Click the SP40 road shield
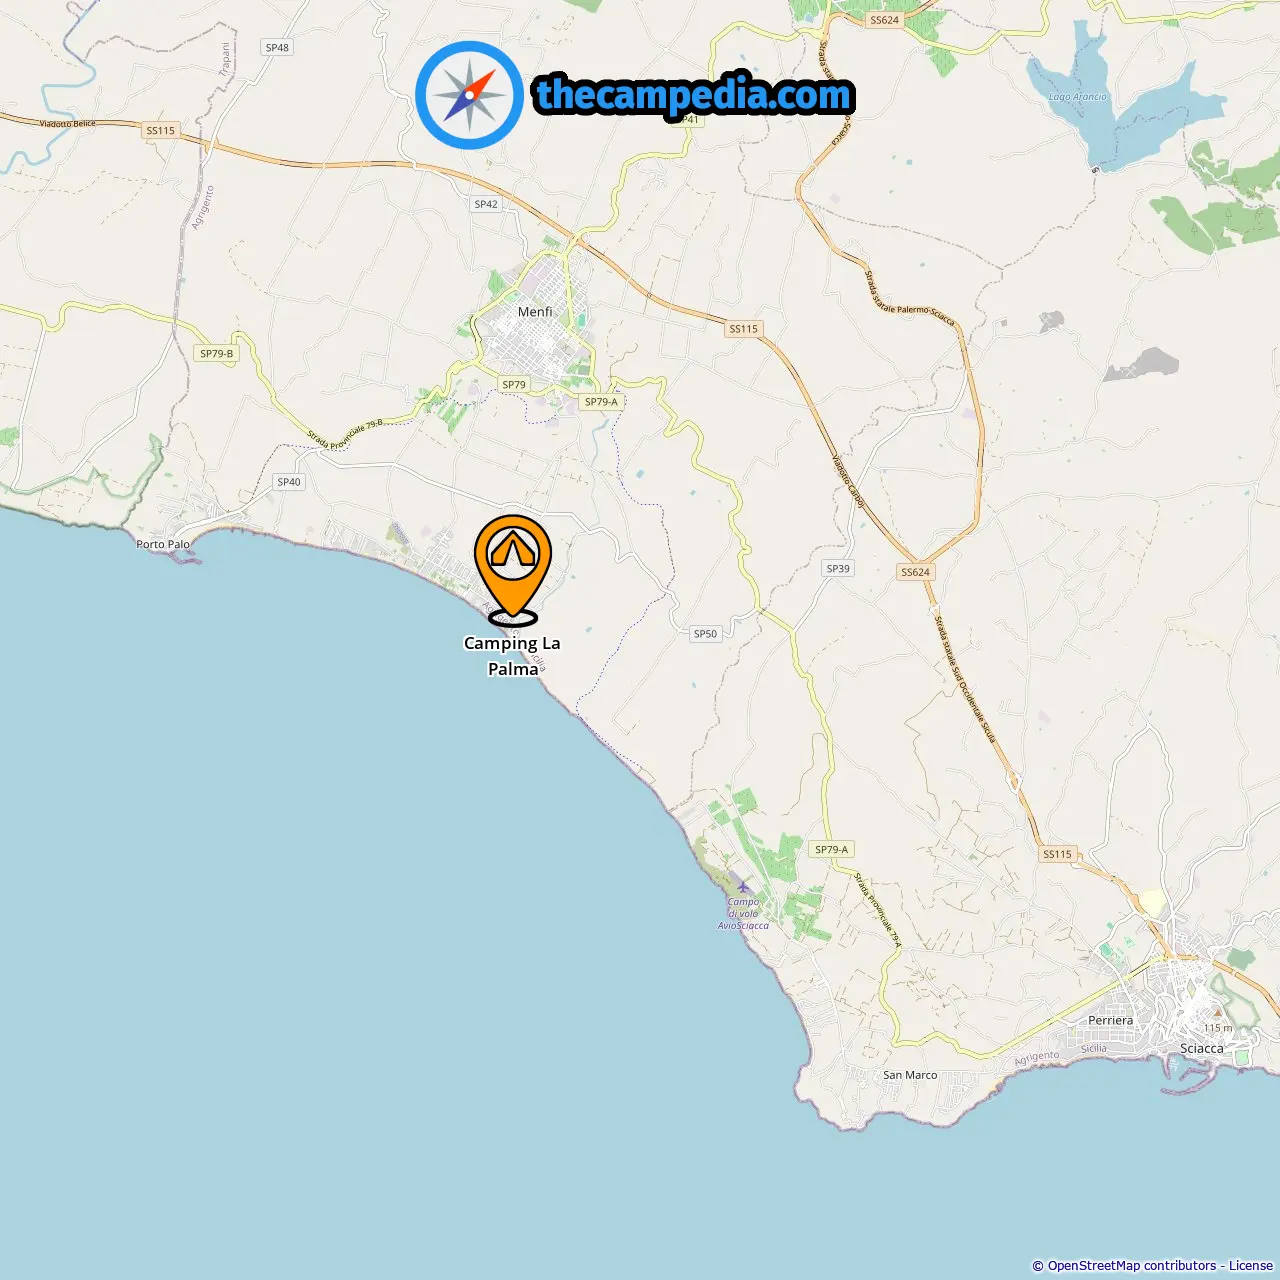Viewport: 1280px width, 1280px height. [x=289, y=482]
